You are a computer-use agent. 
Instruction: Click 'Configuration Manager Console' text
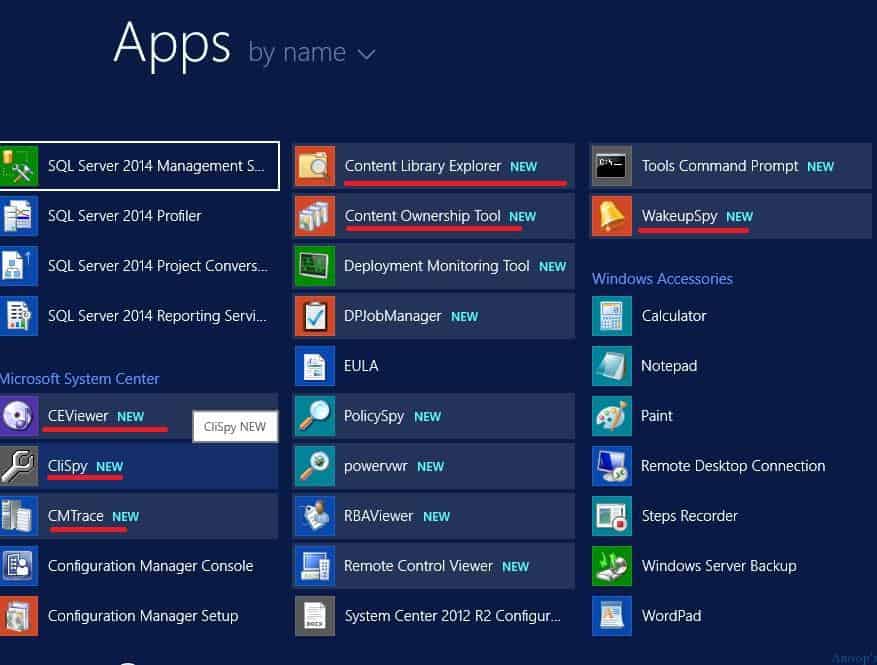tap(150, 566)
